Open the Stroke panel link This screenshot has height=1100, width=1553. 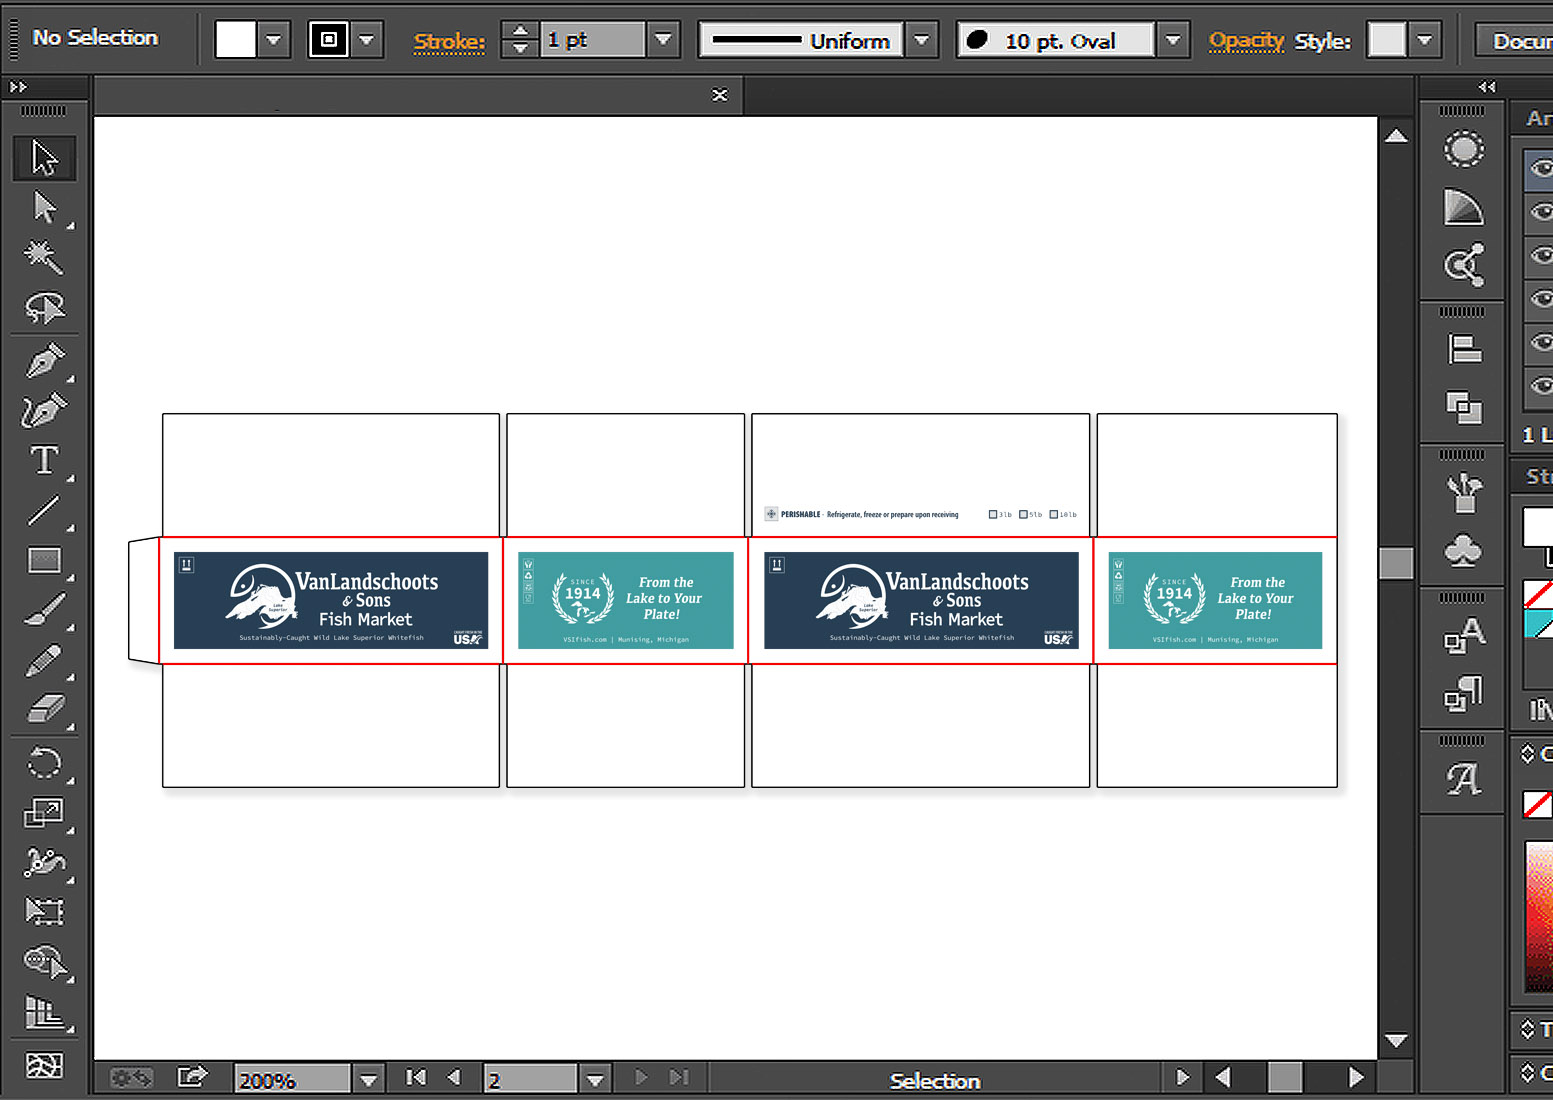click(x=449, y=42)
